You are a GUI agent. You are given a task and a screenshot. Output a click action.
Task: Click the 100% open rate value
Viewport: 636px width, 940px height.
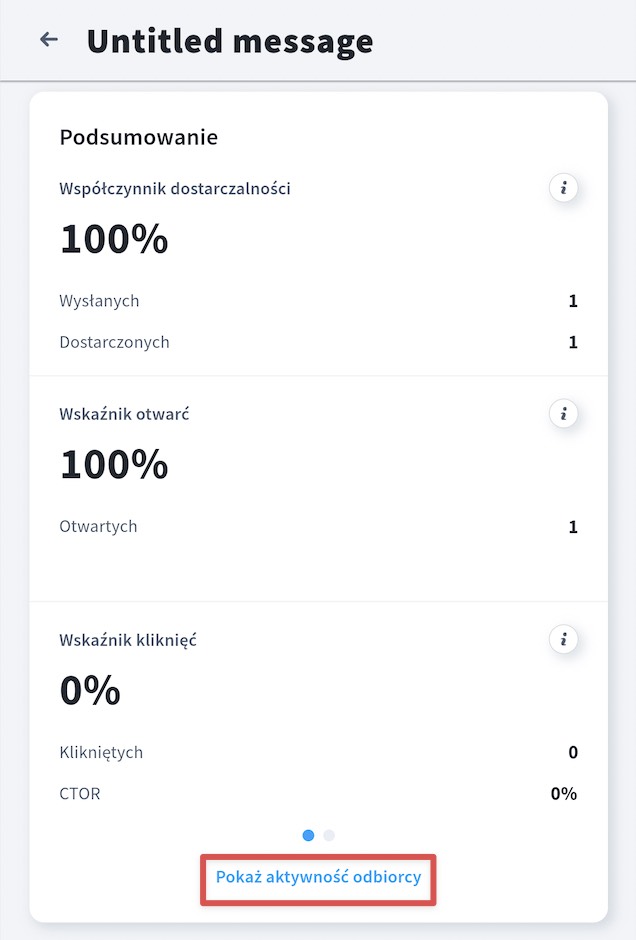[114, 464]
